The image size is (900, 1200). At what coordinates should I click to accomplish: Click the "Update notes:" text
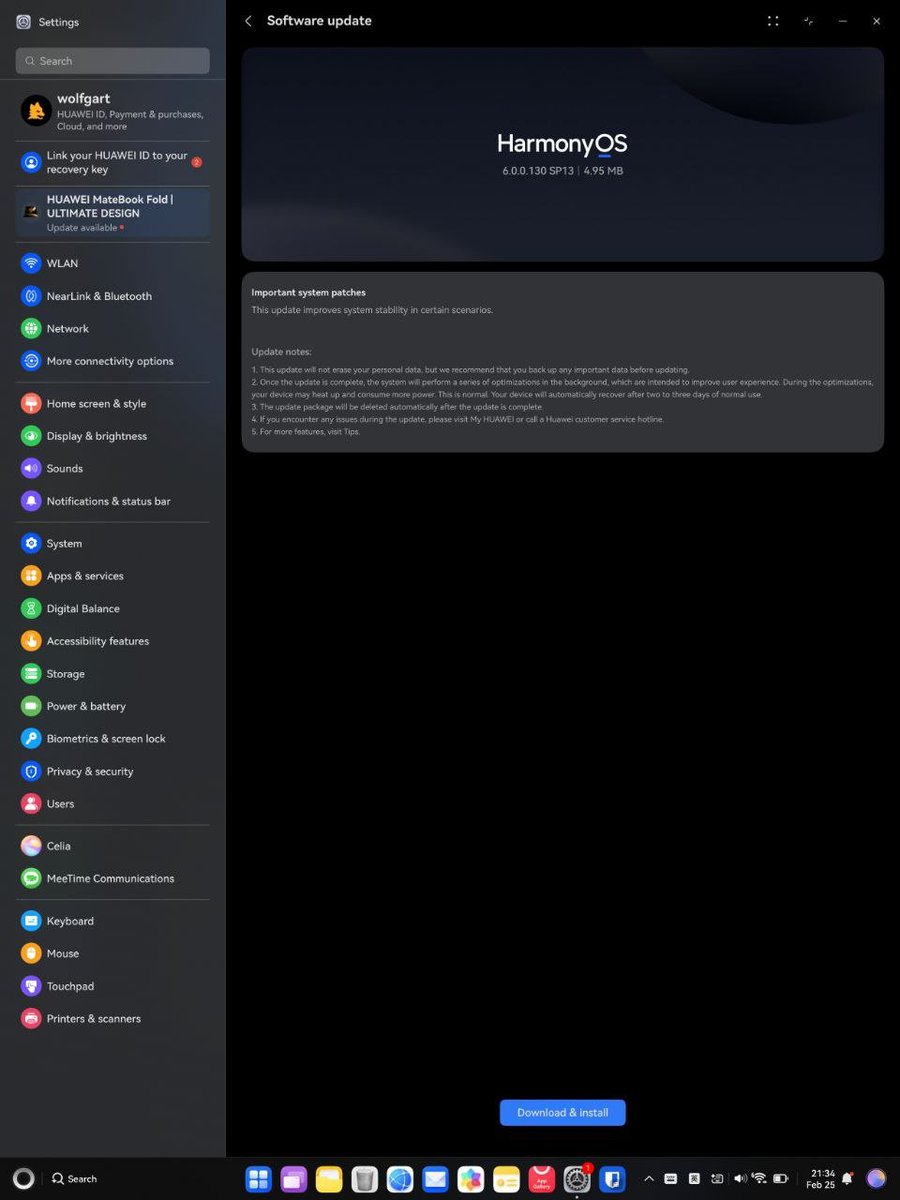point(281,352)
